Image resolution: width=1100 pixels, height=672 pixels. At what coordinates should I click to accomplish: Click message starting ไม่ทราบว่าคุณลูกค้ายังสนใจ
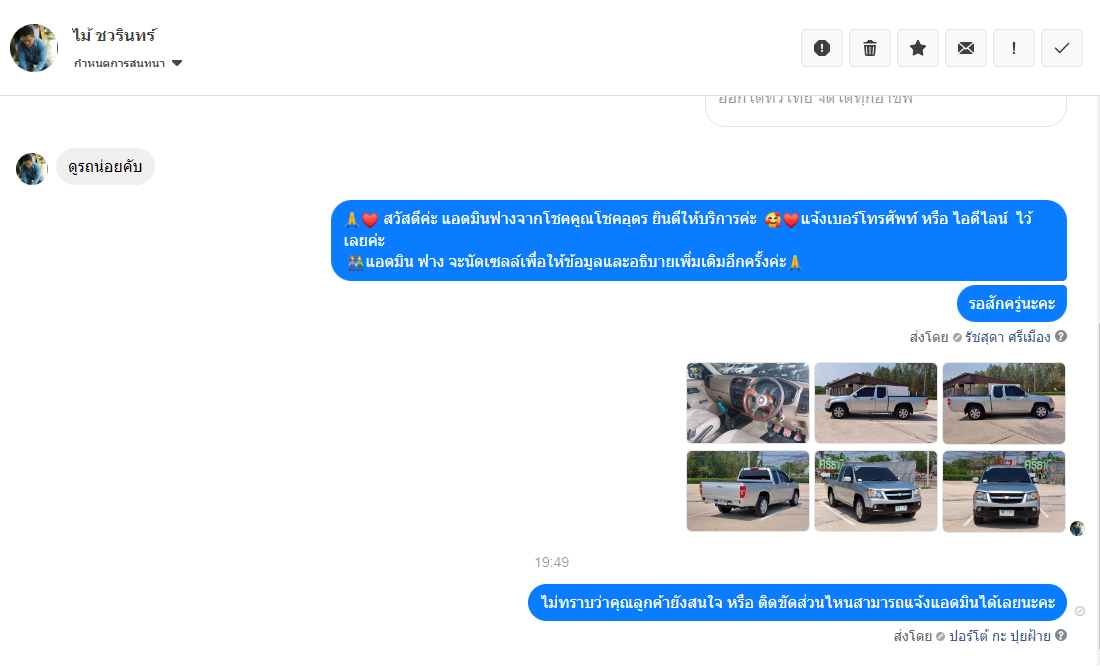798,603
